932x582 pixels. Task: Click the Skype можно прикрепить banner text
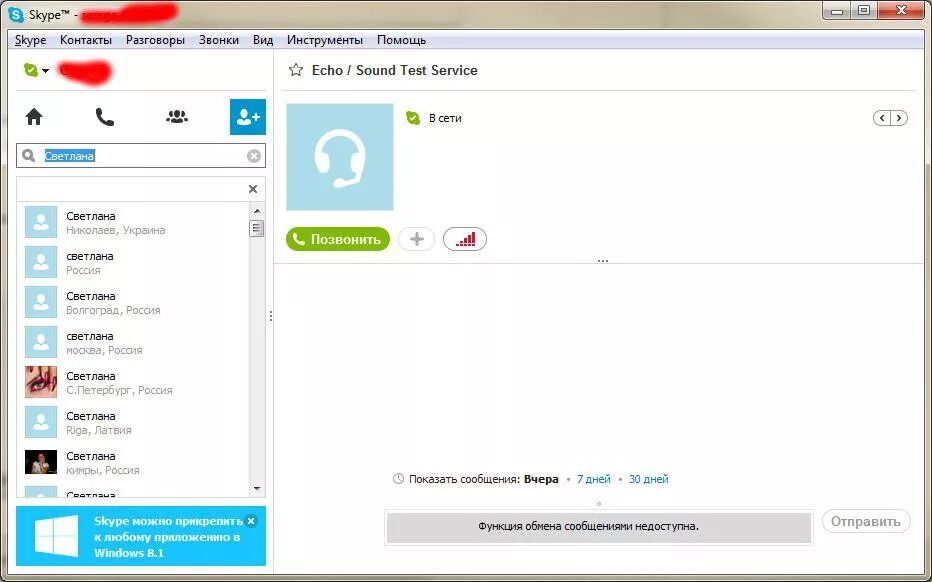tap(168, 537)
